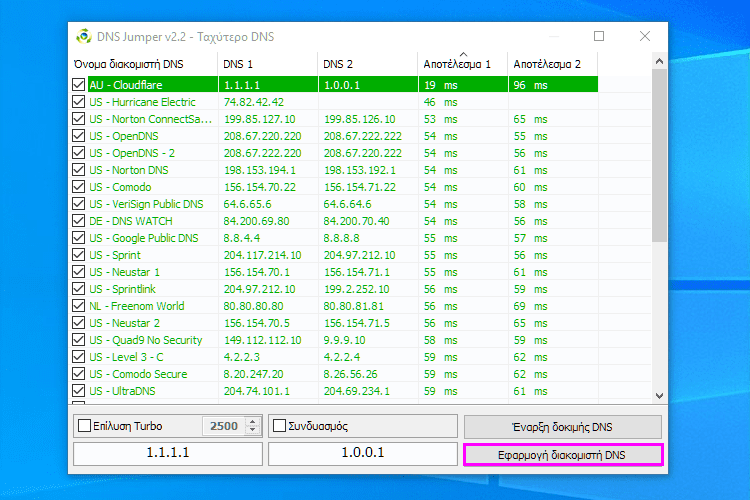Click Εφαρμογή διακομιστή DNS button
This screenshot has width=750, height=500.
(562, 455)
